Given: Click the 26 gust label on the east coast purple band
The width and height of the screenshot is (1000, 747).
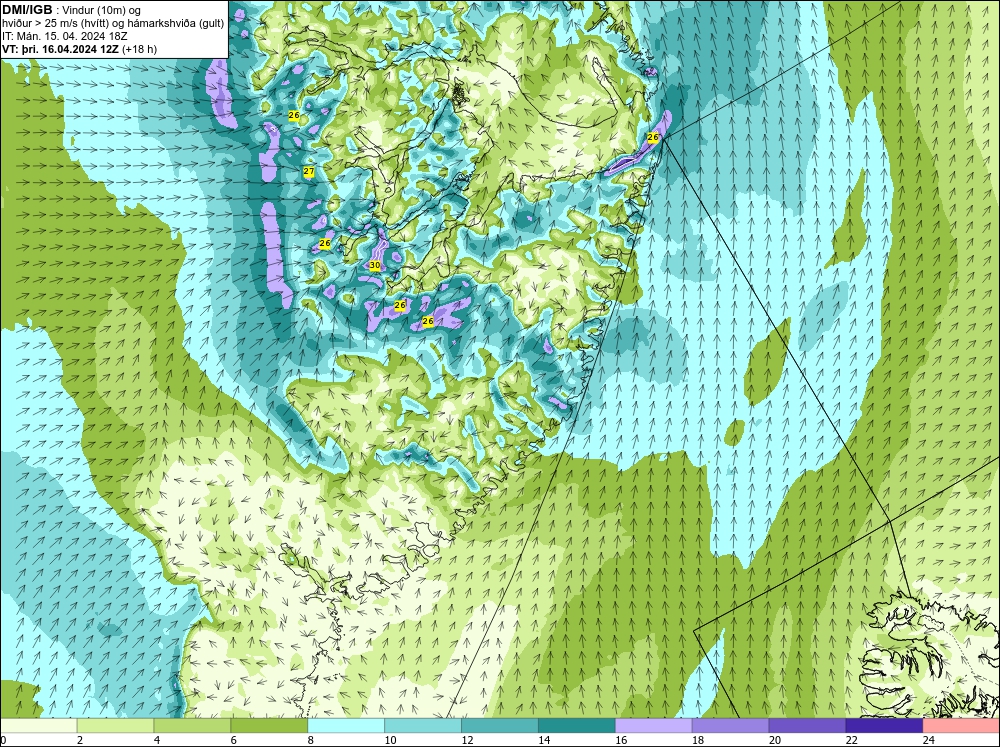Looking at the screenshot, I should (652, 137).
